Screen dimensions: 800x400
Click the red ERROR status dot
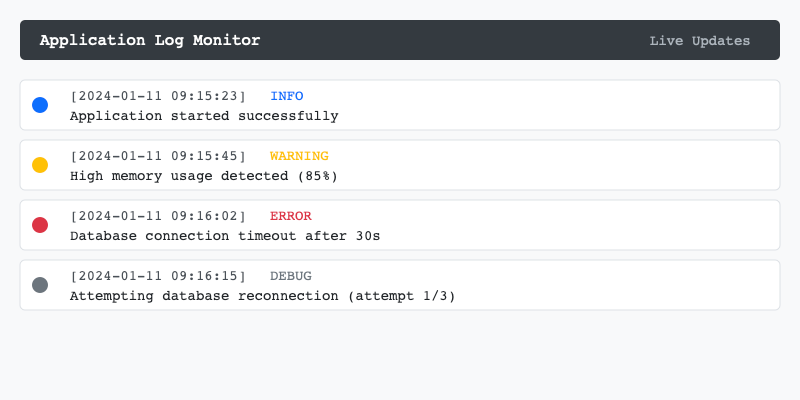40,225
